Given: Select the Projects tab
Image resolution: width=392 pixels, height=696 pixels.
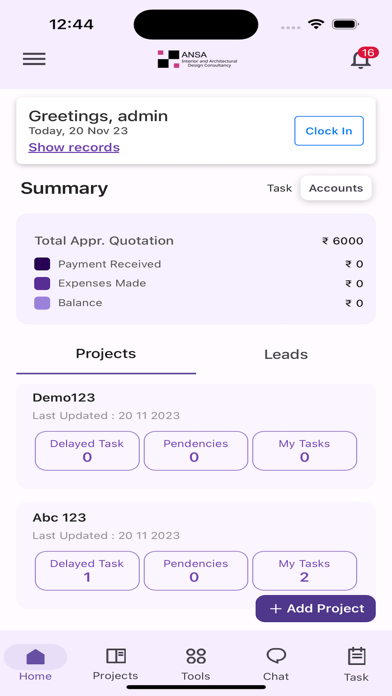Looking at the screenshot, I should pyautogui.click(x=106, y=354).
